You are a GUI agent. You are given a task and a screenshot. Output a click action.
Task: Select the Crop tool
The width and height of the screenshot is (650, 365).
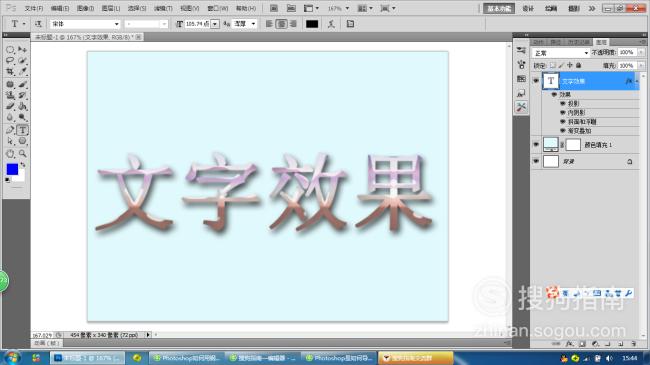tap(10, 72)
